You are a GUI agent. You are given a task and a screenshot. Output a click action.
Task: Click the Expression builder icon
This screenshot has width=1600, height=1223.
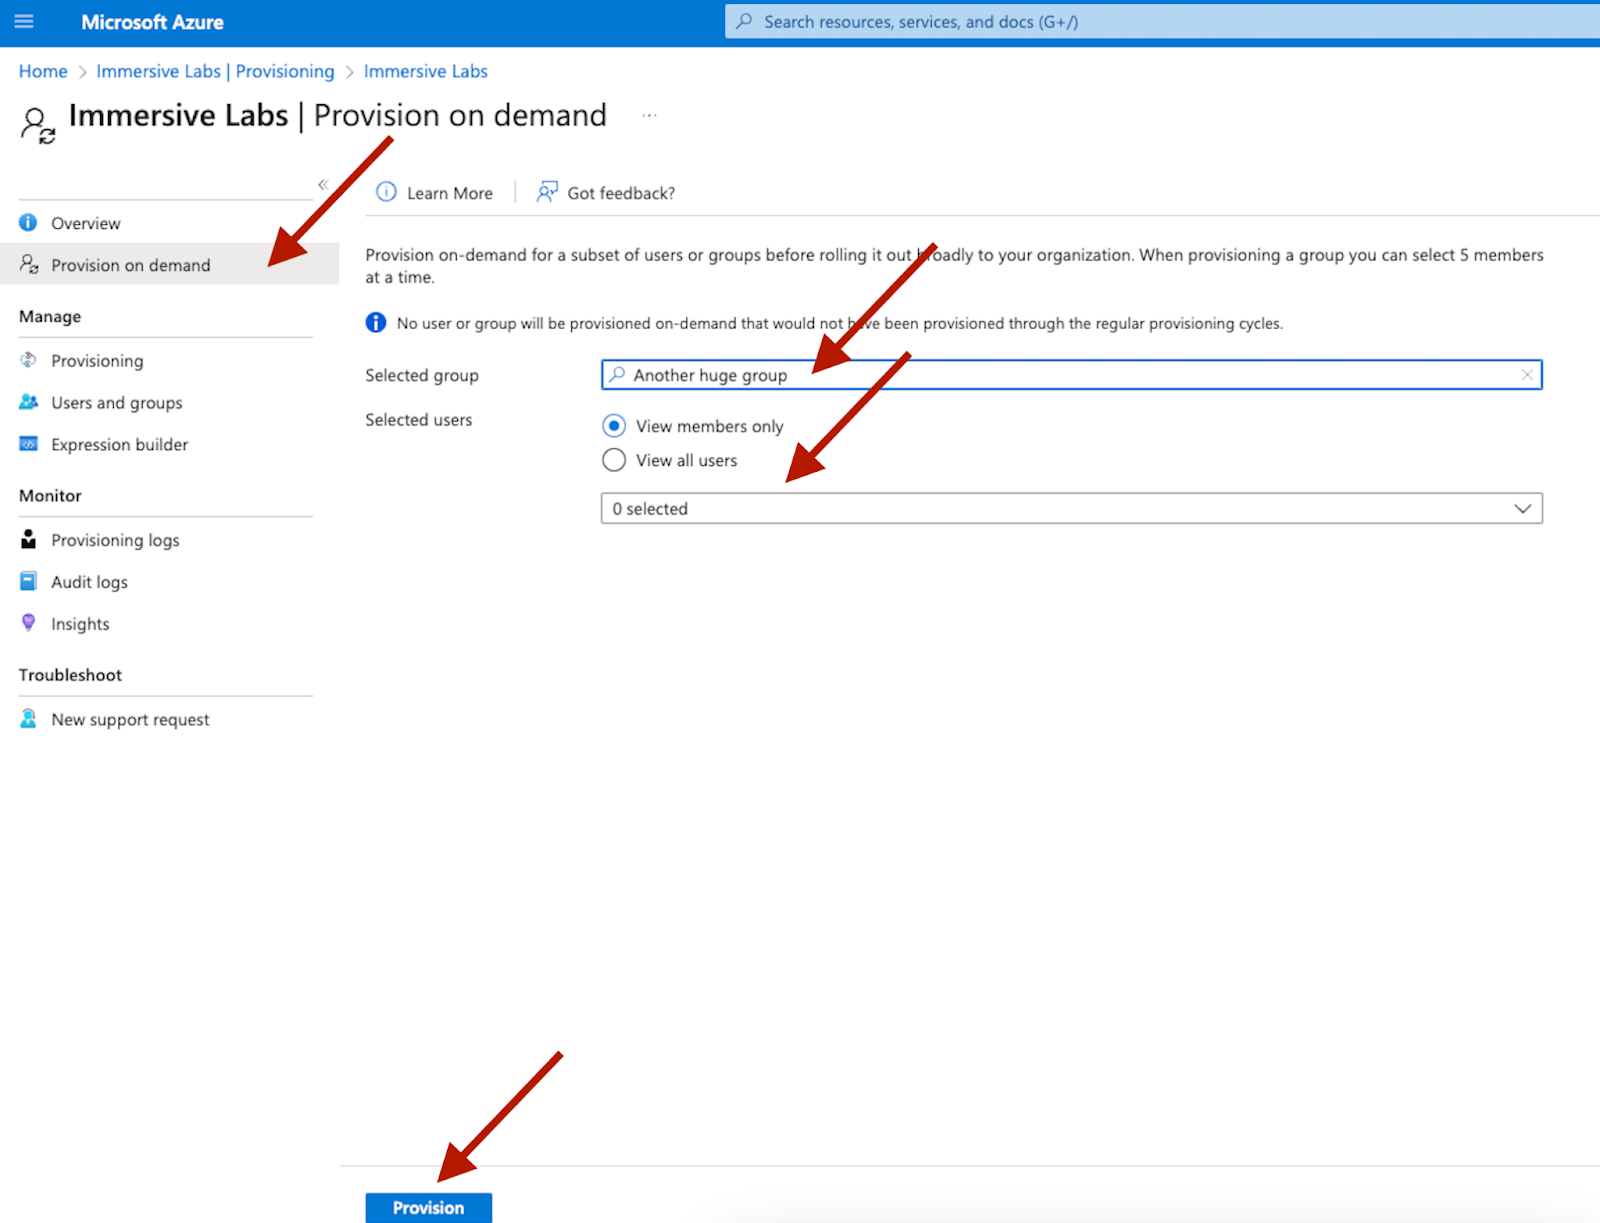tap(28, 444)
